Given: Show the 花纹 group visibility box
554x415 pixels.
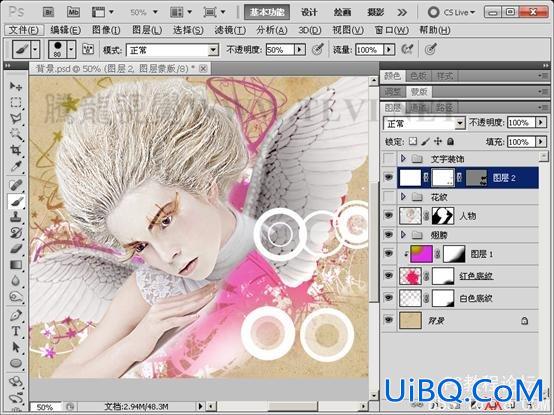Looking at the screenshot, I should (389, 196).
